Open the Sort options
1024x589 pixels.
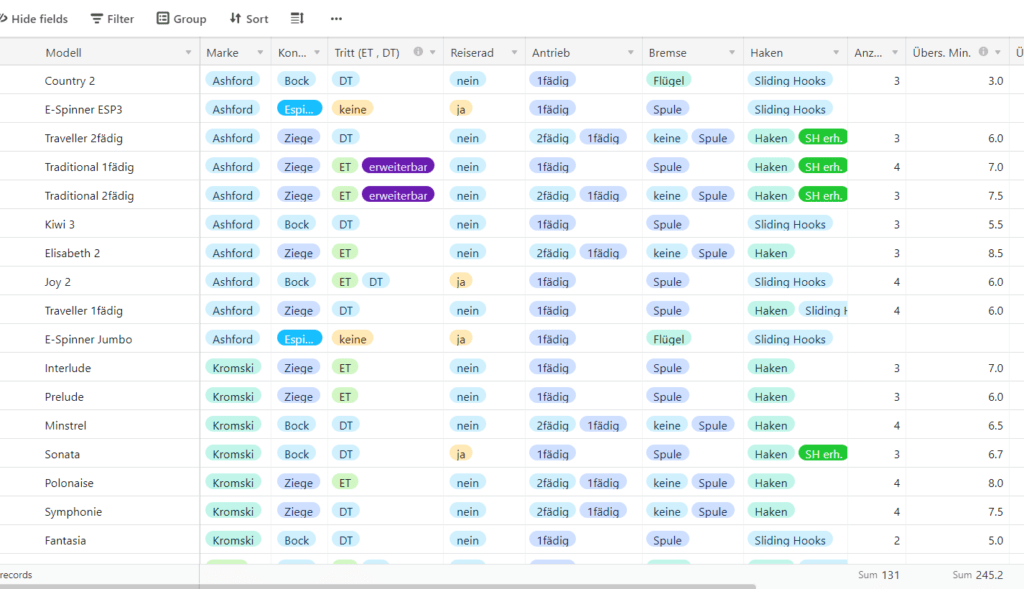coord(249,19)
